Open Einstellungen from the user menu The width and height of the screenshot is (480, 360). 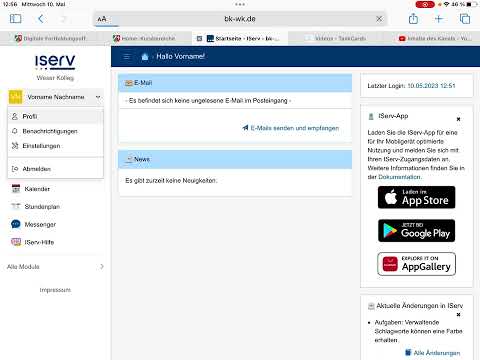coord(55,146)
